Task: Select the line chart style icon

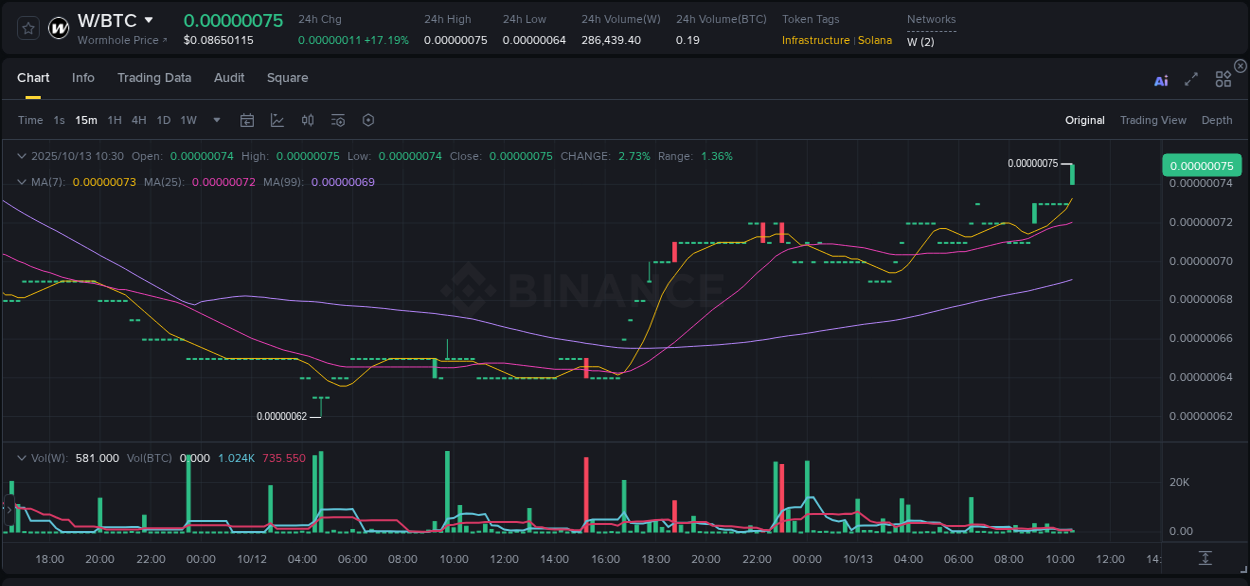Action: click(x=277, y=120)
